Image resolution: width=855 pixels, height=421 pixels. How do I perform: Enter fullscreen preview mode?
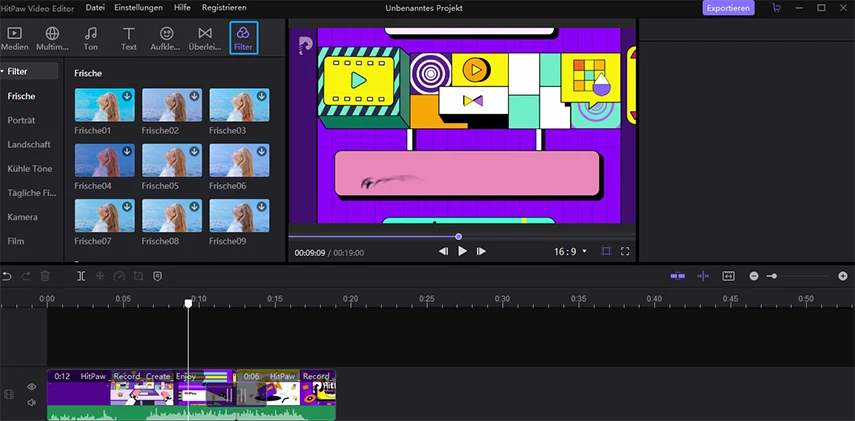(625, 251)
